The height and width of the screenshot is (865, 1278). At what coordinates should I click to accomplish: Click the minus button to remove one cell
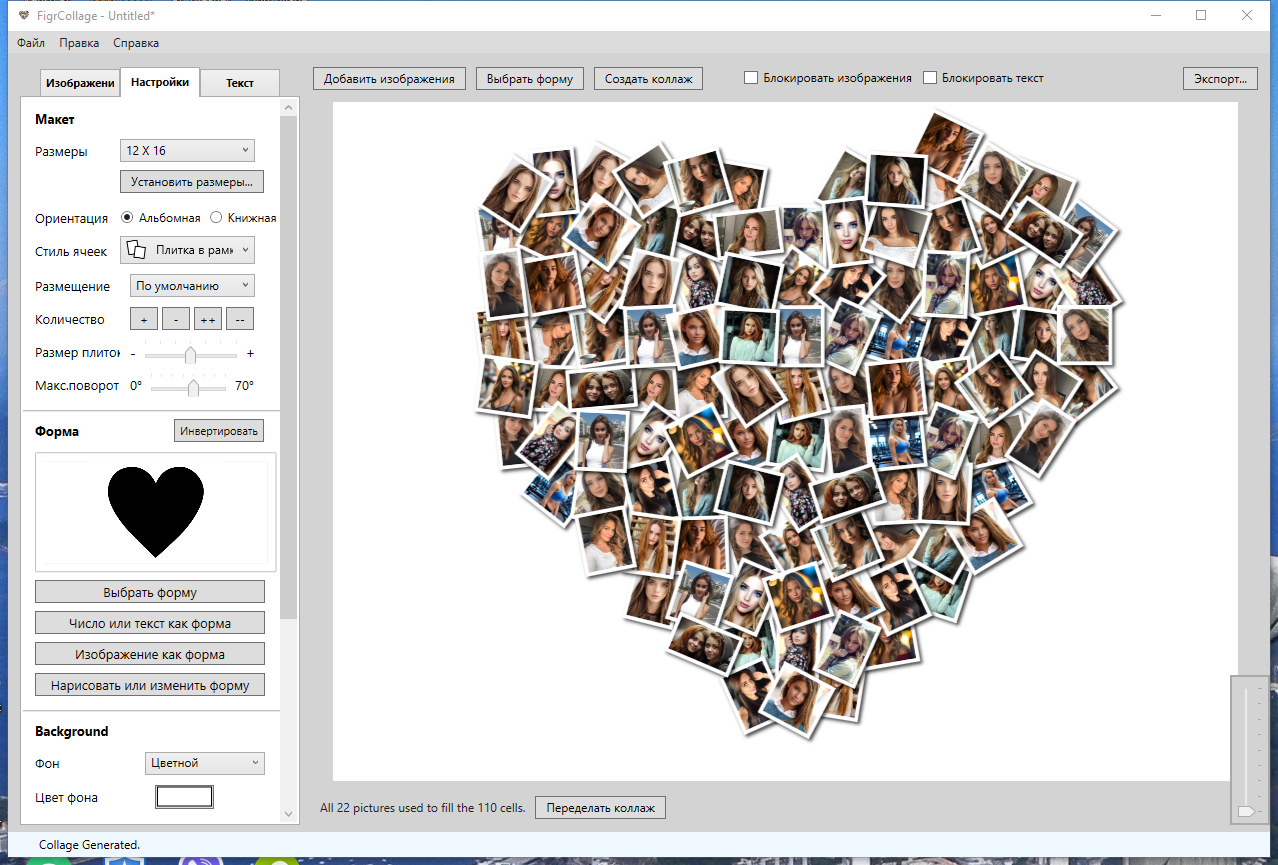coord(176,320)
